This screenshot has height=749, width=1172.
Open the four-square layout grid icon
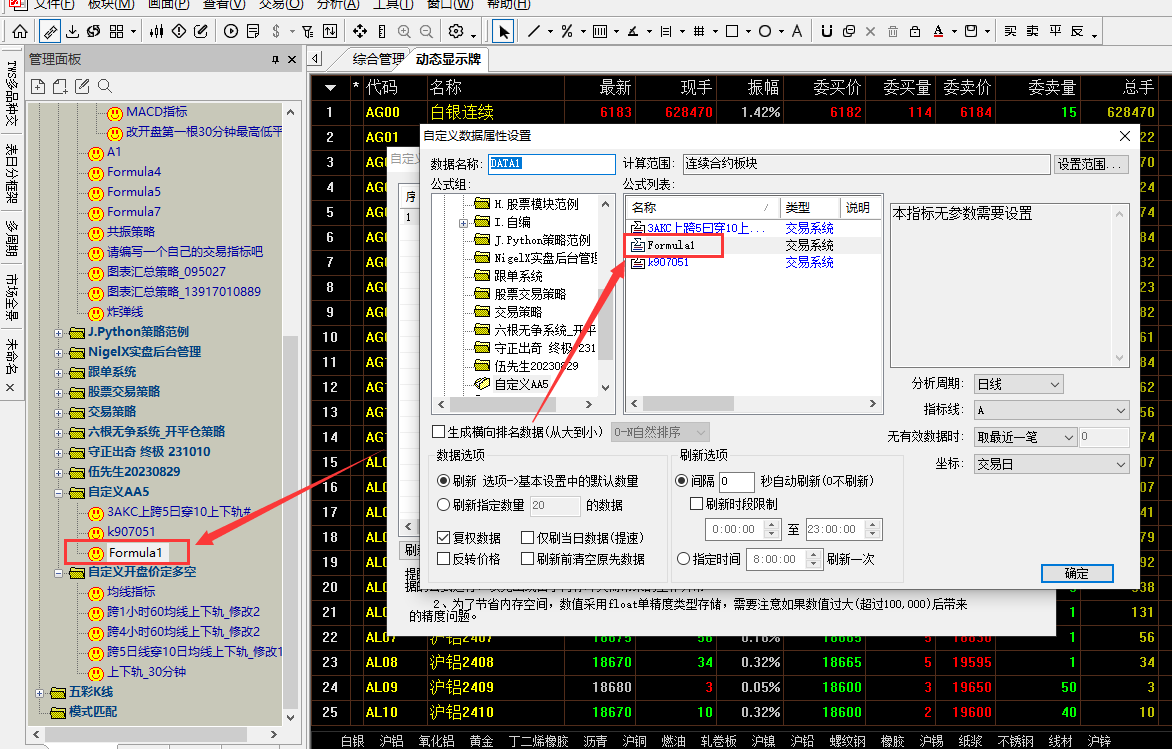(x=117, y=31)
